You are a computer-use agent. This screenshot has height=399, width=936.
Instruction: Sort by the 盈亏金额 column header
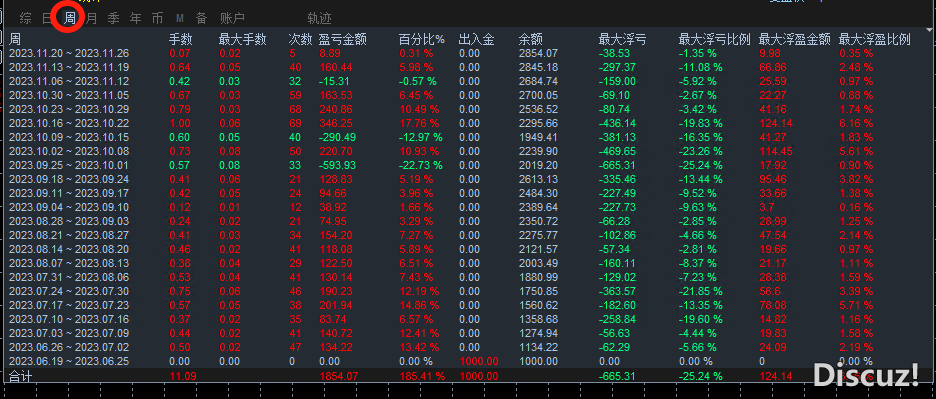coord(343,40)
